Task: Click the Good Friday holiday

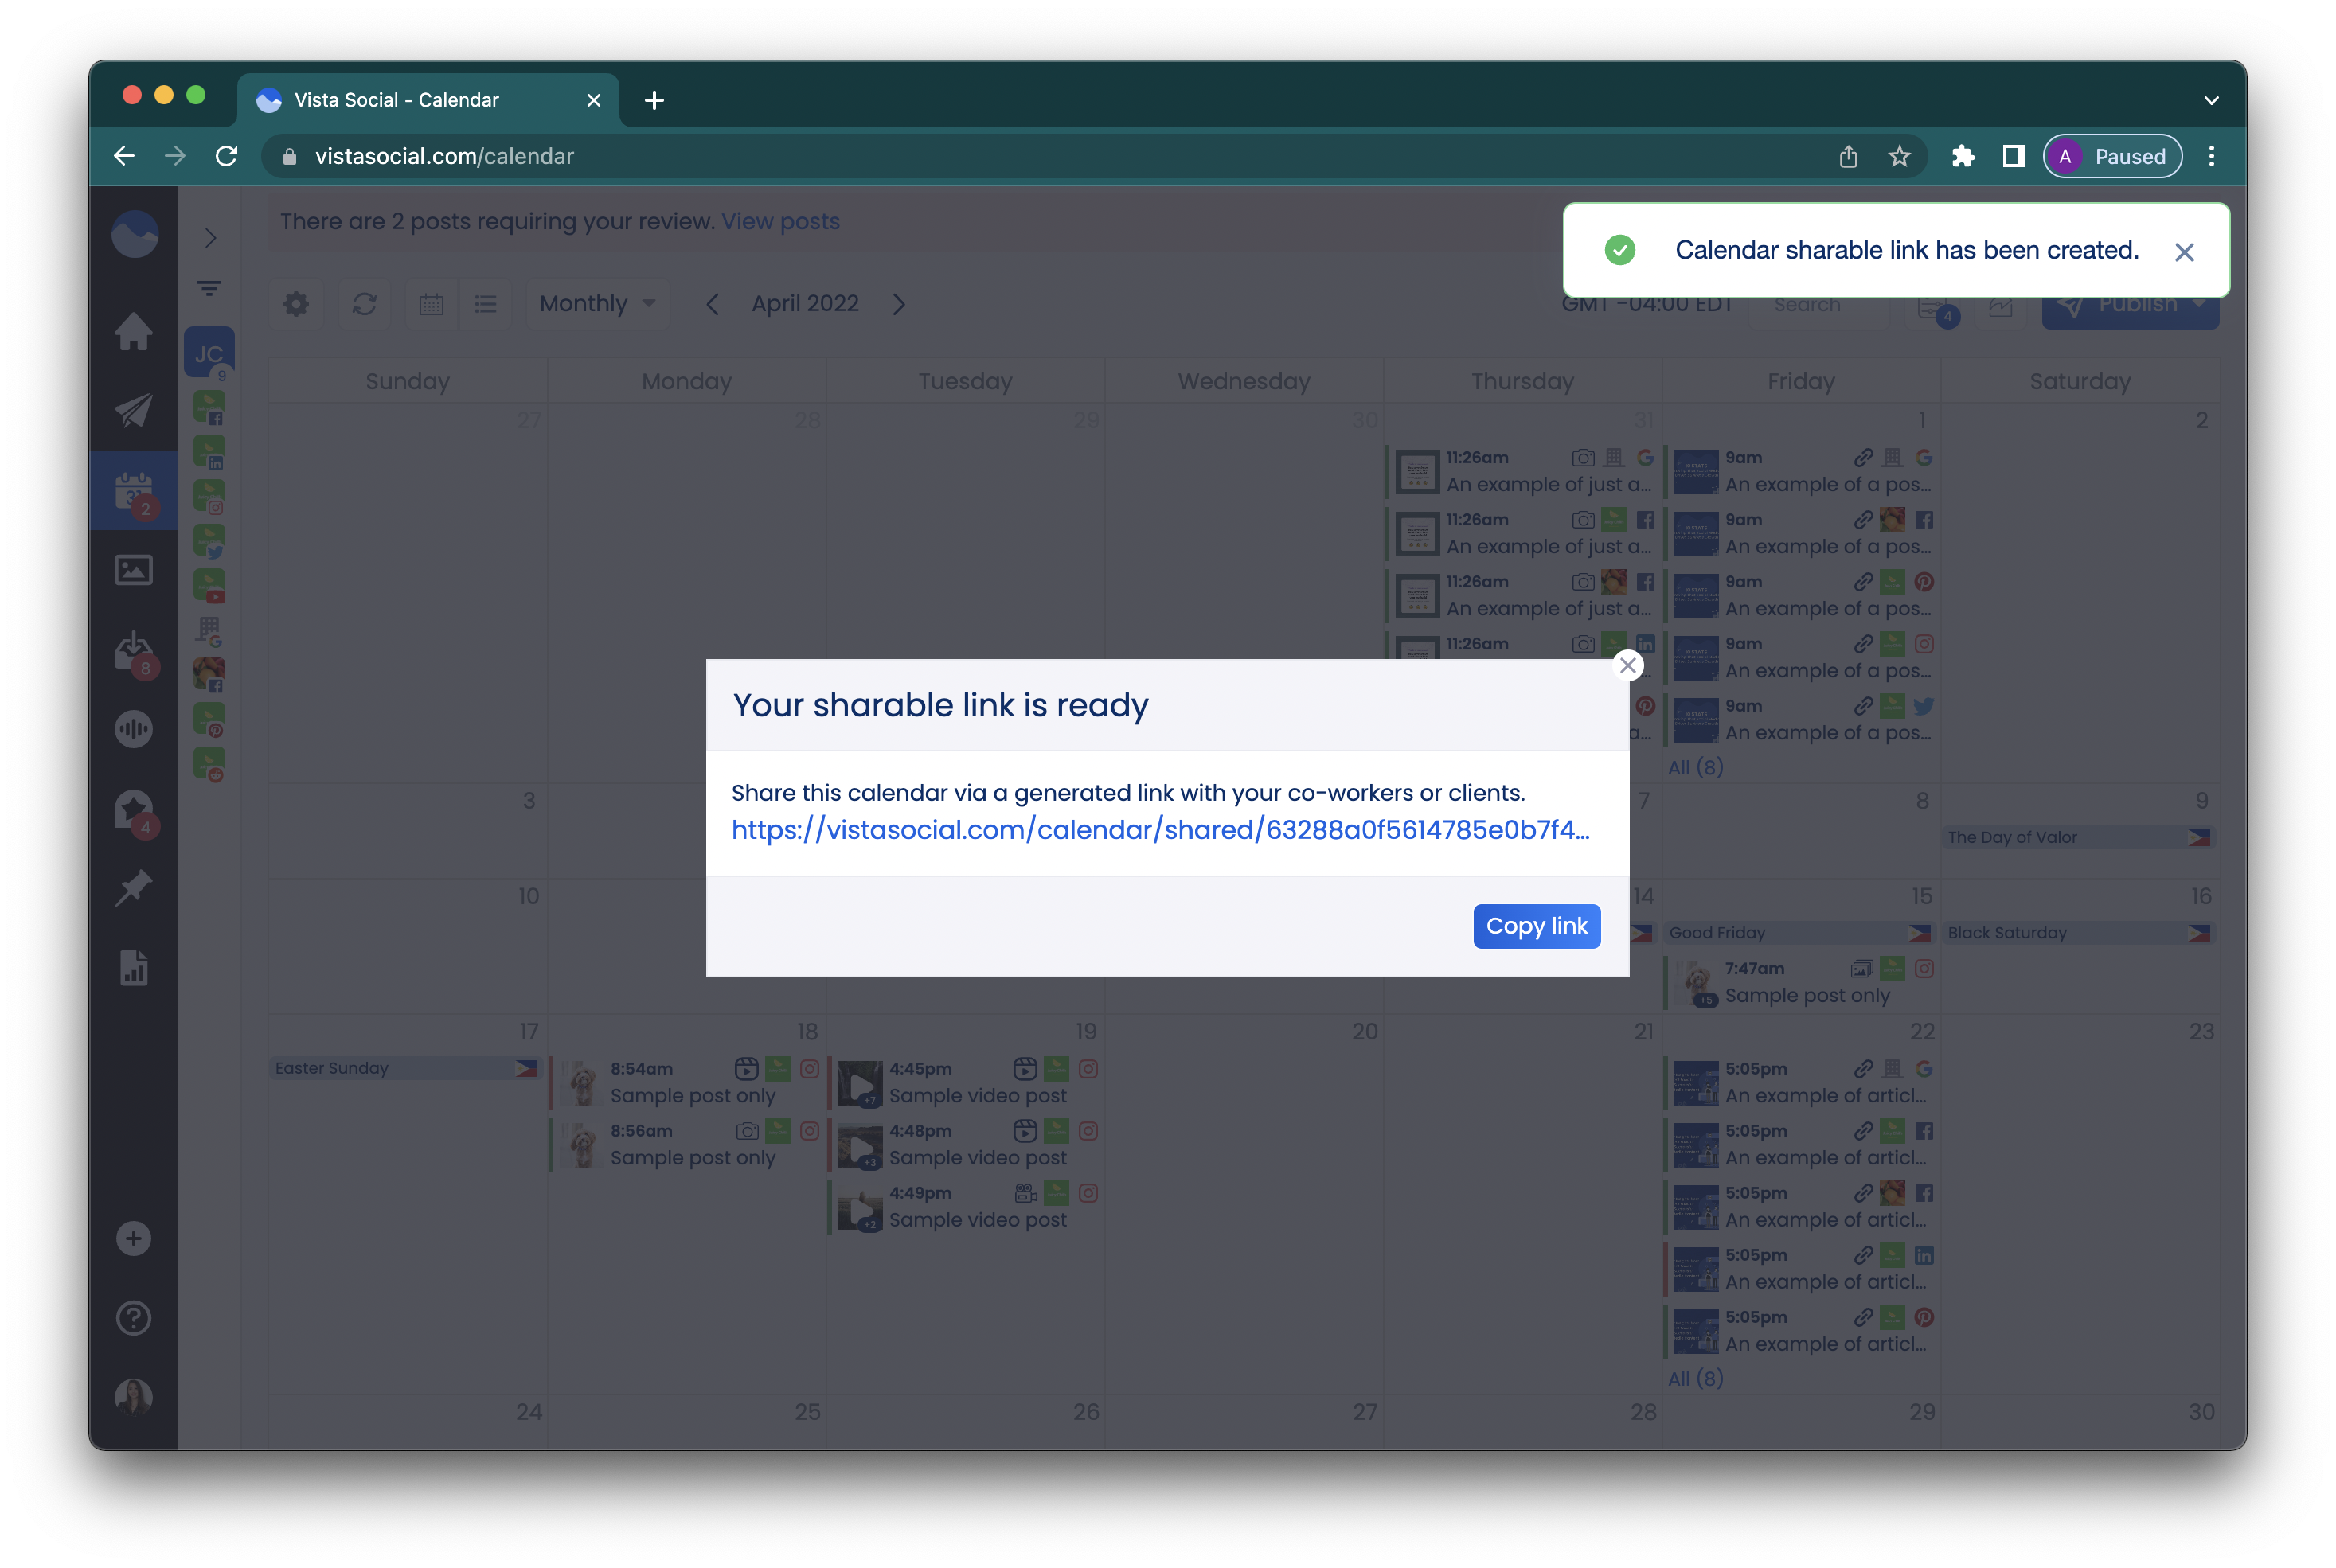Action: tap(1800, 933)
